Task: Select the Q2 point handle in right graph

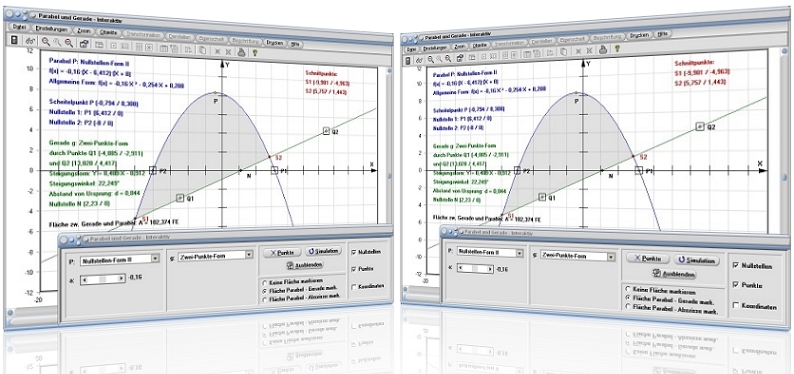Action: pyautogui.click(x=700, y=126)
